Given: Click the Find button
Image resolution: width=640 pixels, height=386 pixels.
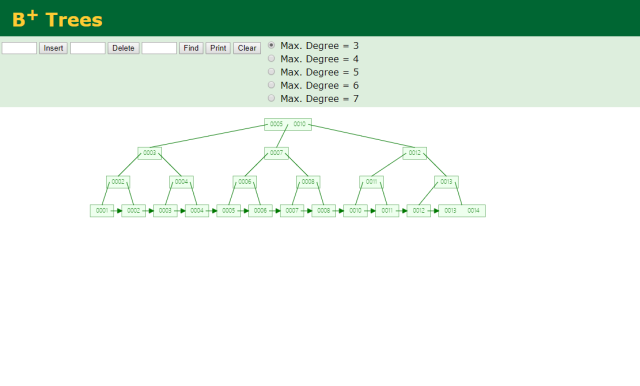Looking at the screenshot, I should click(x=191, y=48).
